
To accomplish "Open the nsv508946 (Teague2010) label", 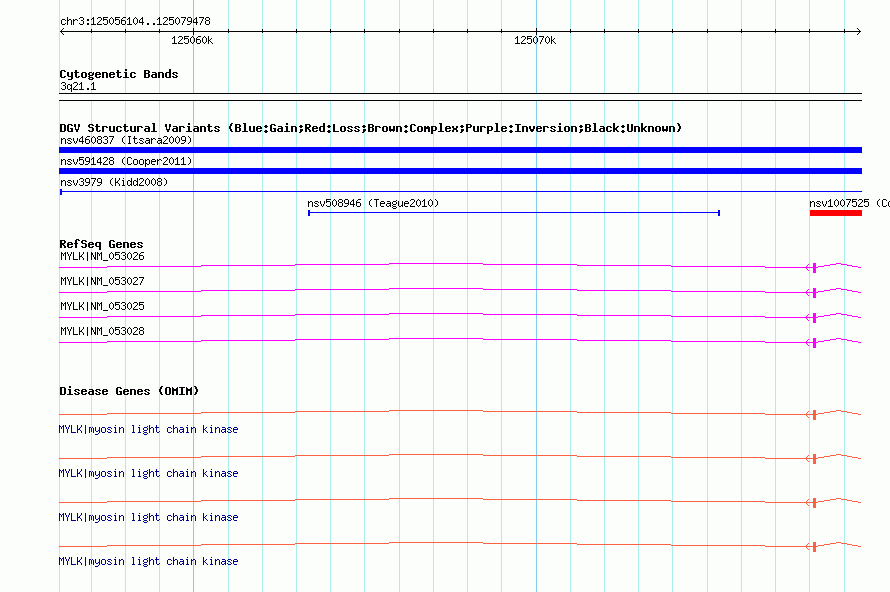I will pos(373,203).
